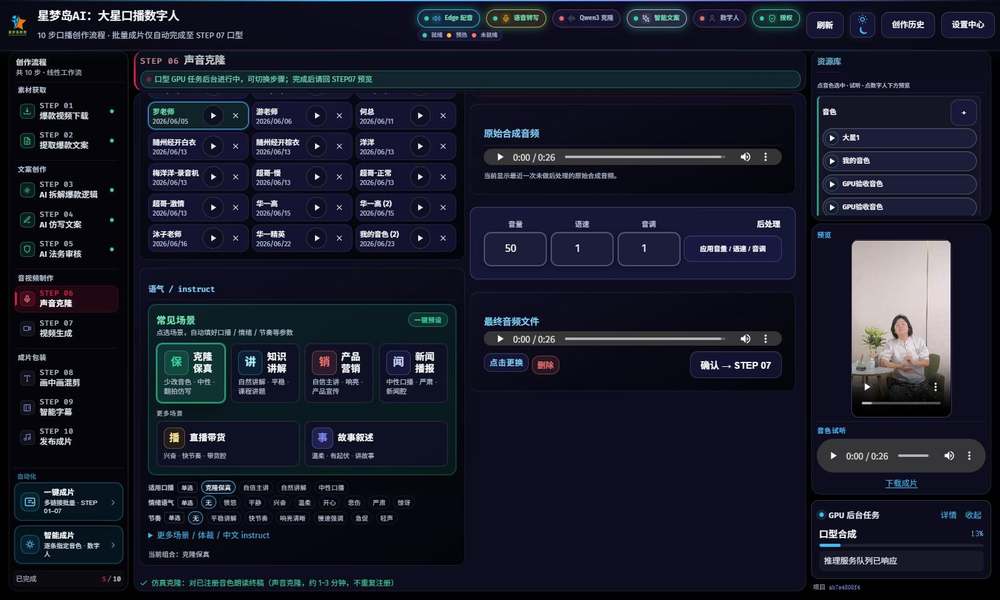Viewport: 1000px width, 600px height.
Task: Select the 快节奏 rhythm chip
Action: (x=258, y=518)
